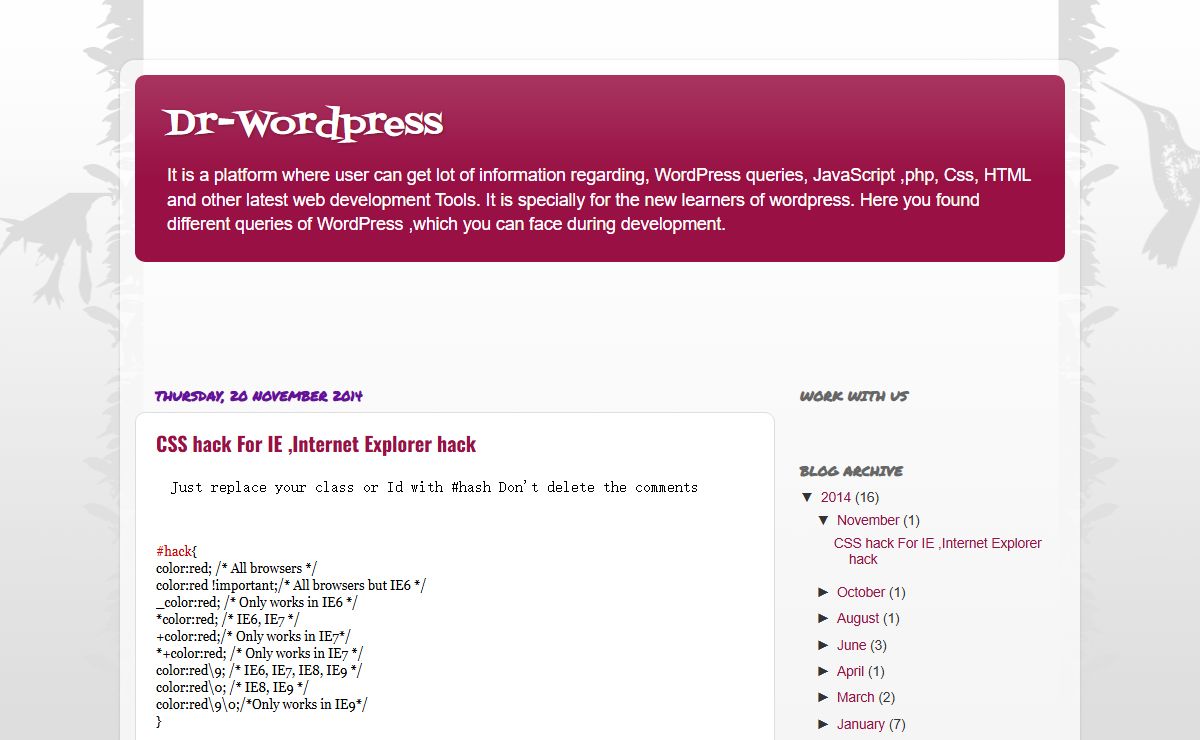This screenshot has width=1200, height=740.
Task: Open the April archive link
Action: 851,671
